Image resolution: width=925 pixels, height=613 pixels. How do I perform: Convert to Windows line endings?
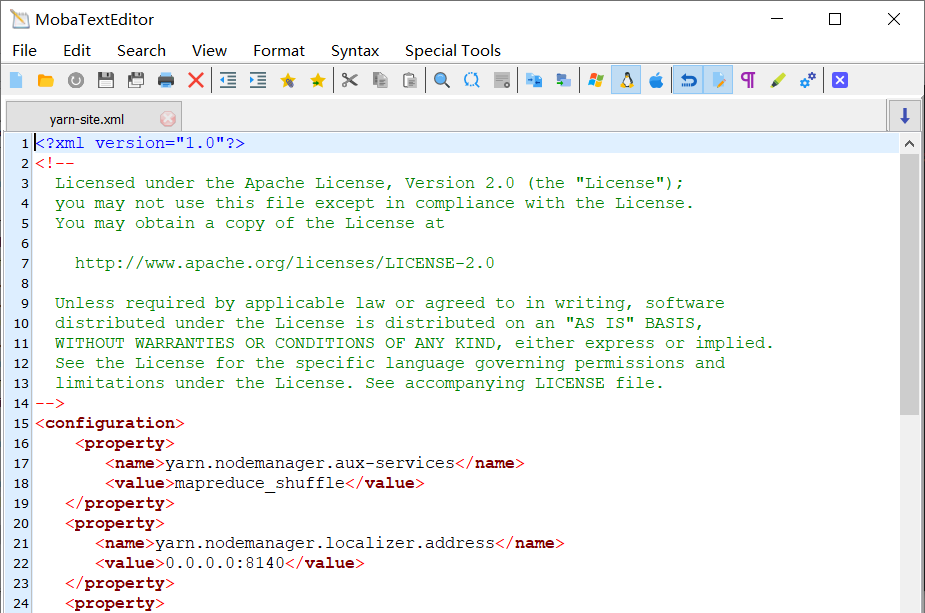point(596,80)
